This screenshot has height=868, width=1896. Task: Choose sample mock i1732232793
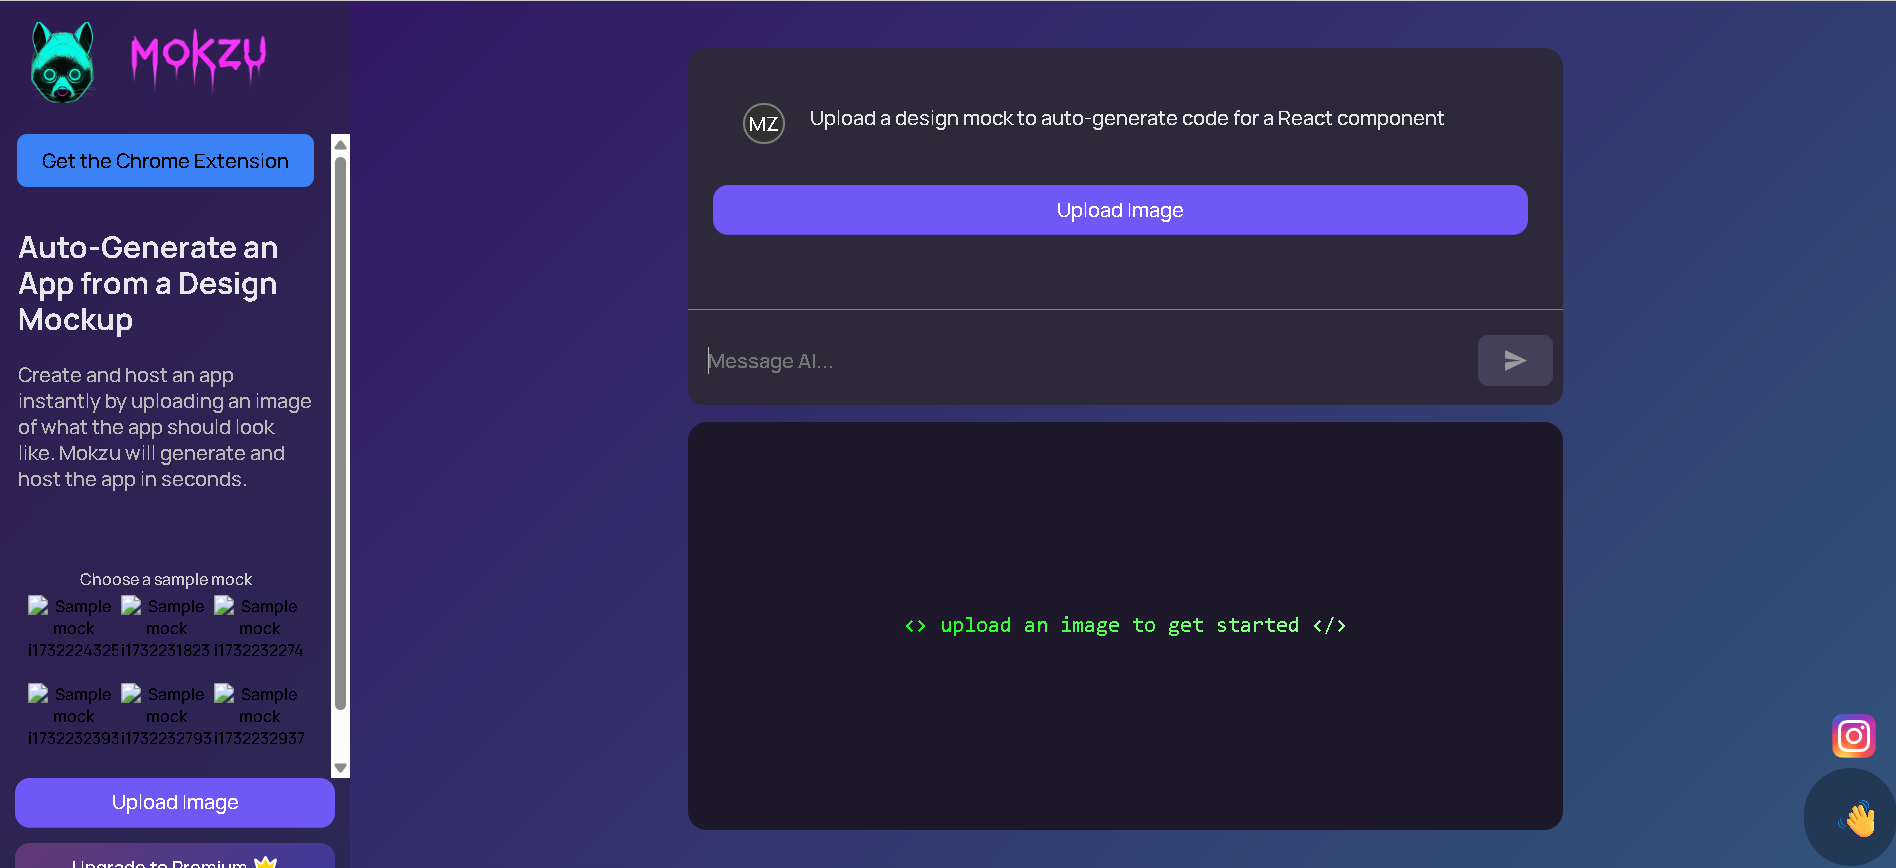pyautogui.click(x=166, y=716)
